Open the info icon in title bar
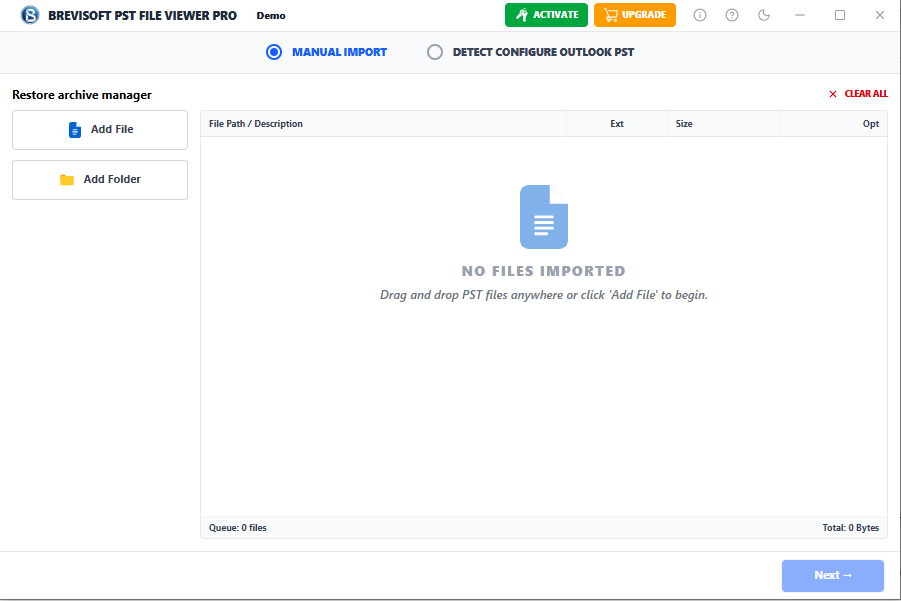 699,15
